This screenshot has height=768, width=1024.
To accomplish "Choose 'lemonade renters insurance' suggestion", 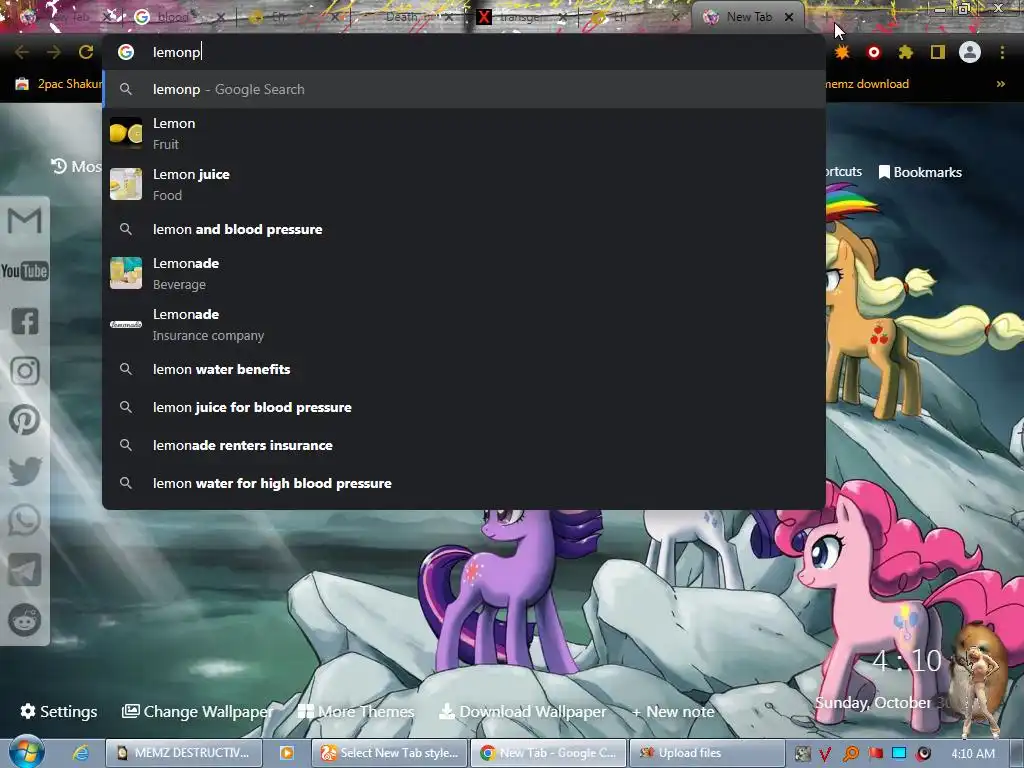I will pyautogui.click(x=464, y=445).
